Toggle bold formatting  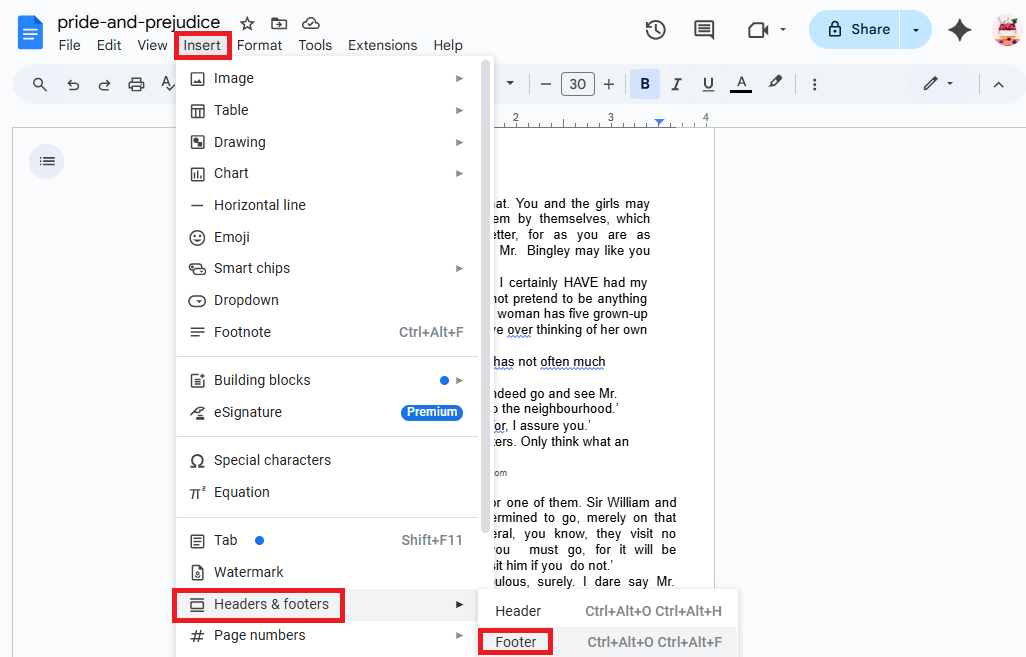coord(644,84)
